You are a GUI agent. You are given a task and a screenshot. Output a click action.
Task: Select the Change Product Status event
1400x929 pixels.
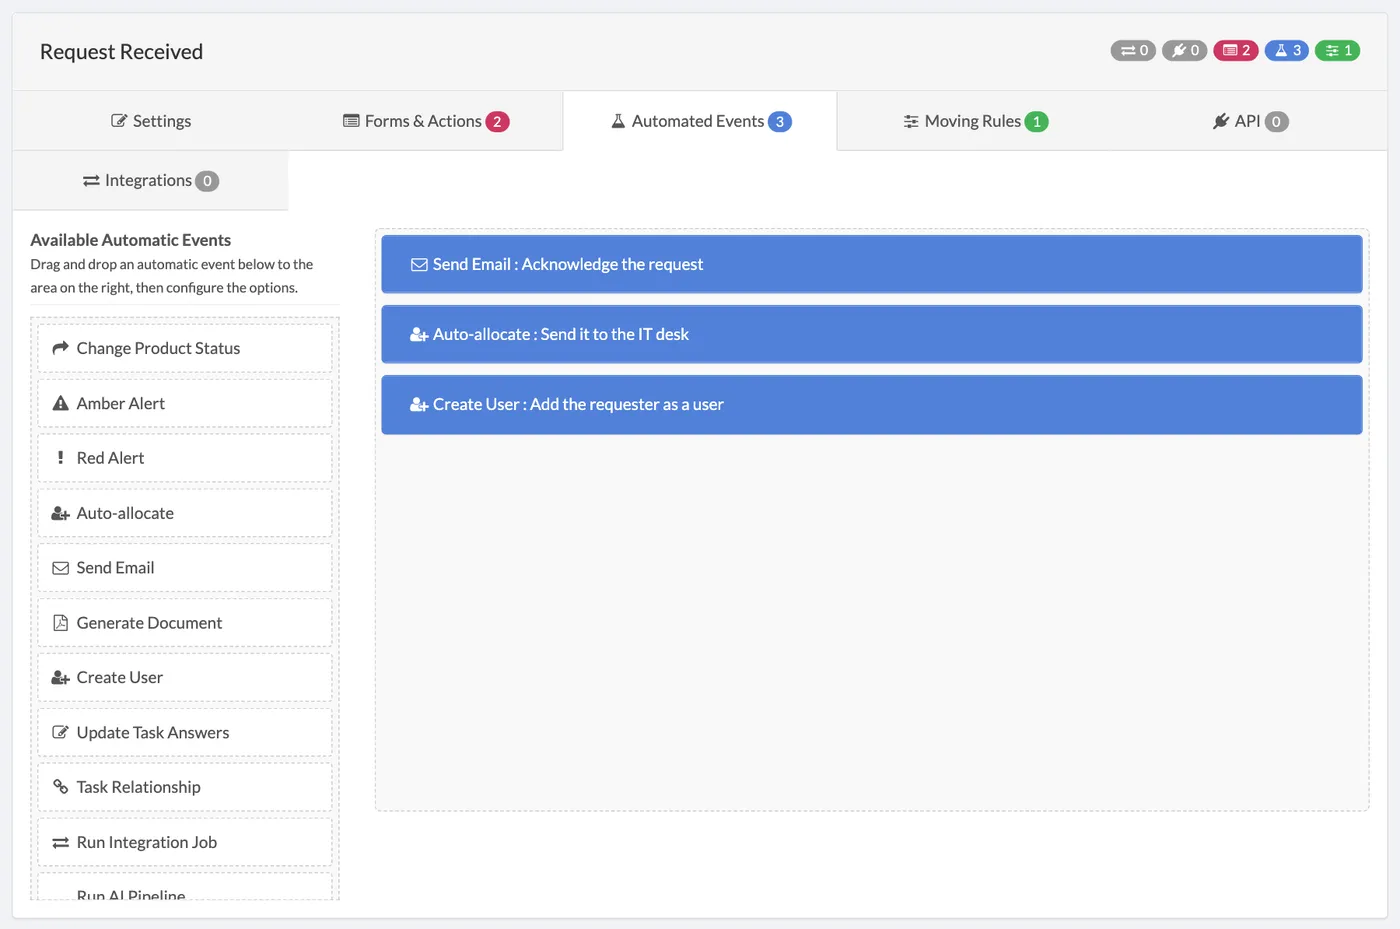pyautogui.click(x=185, y=348)
